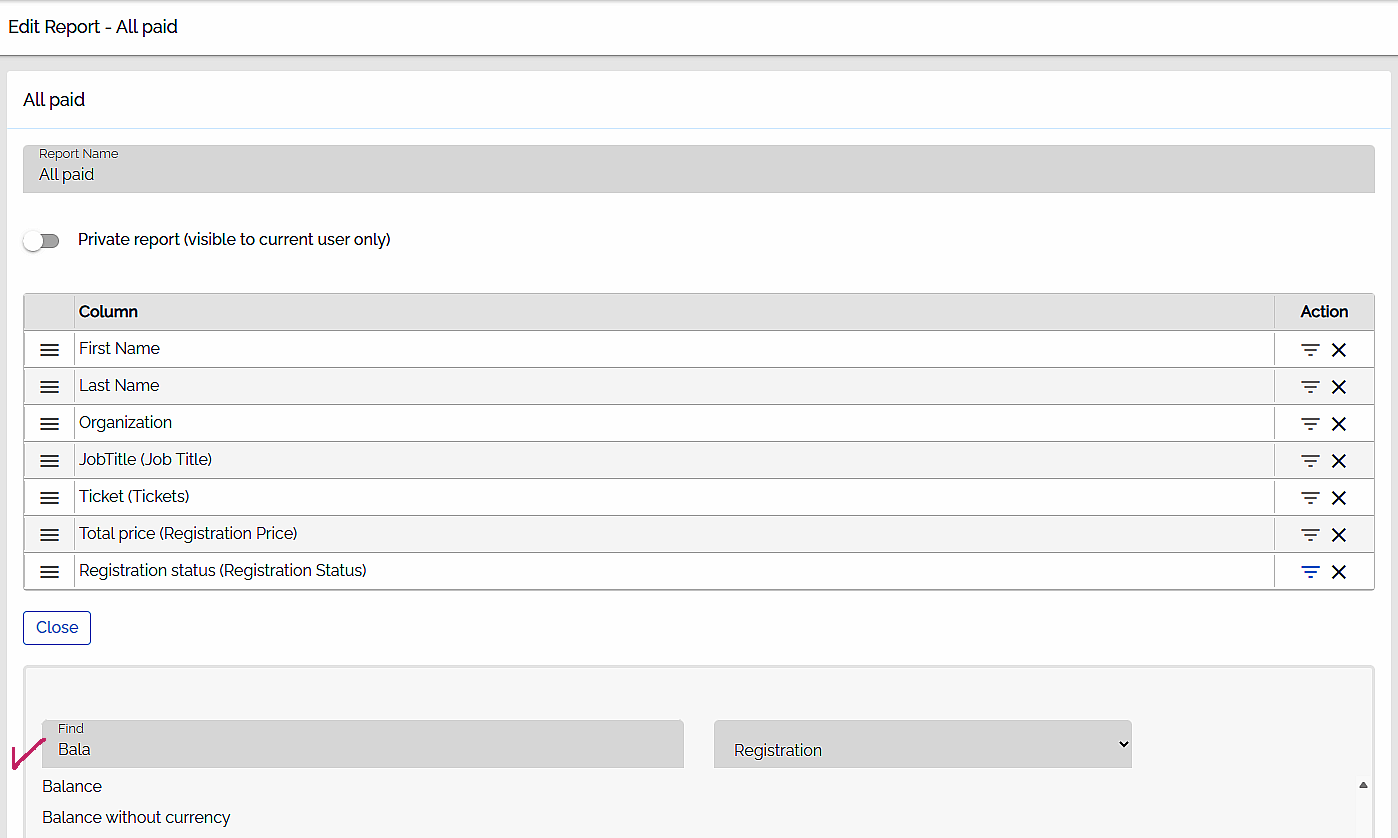The image size is (1398, 838).
Task: Toggle Private report switch
Action: (x=42, y=241)
